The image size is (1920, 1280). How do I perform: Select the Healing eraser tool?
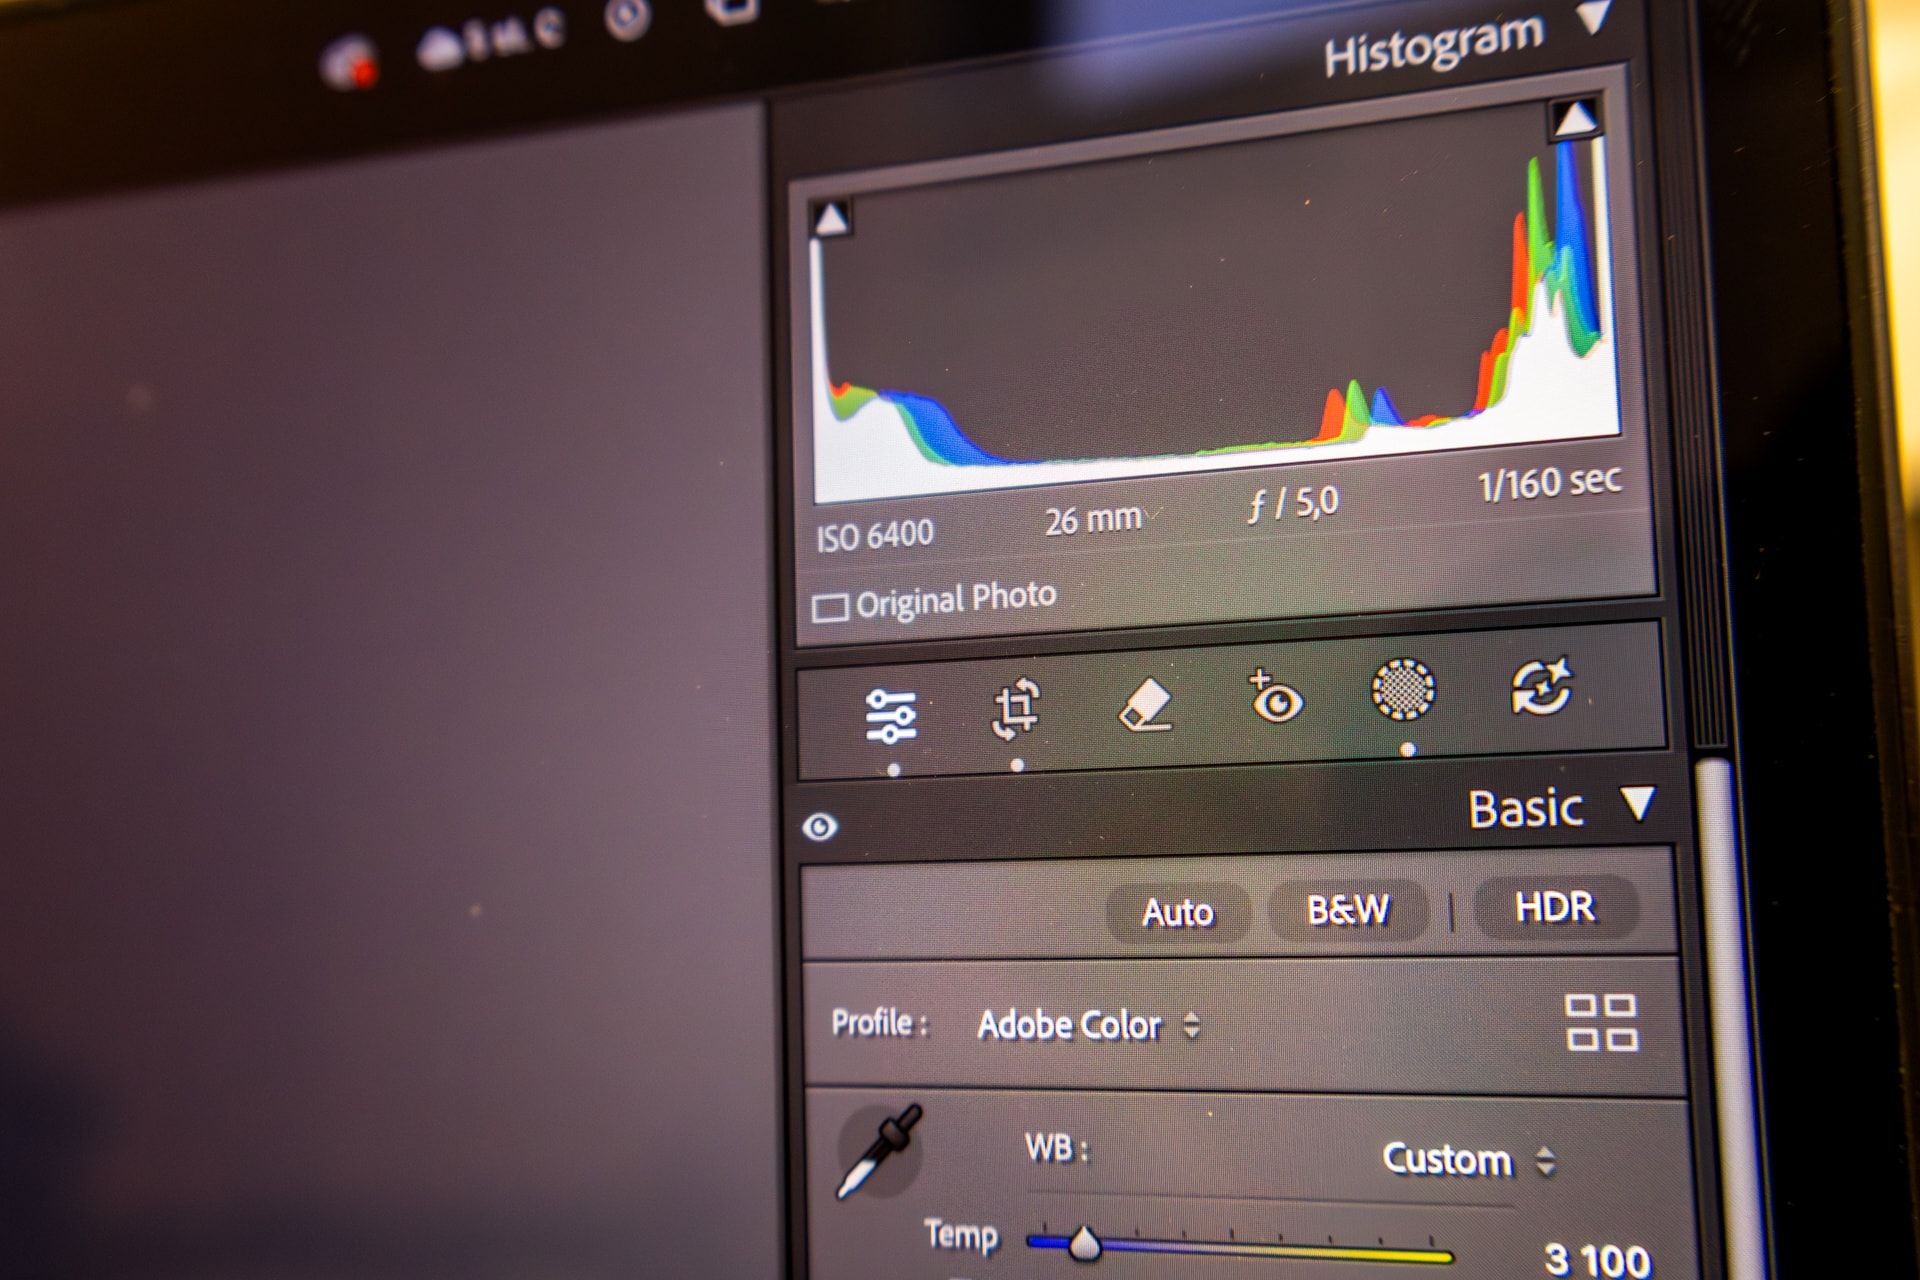tap(1146, 706)
